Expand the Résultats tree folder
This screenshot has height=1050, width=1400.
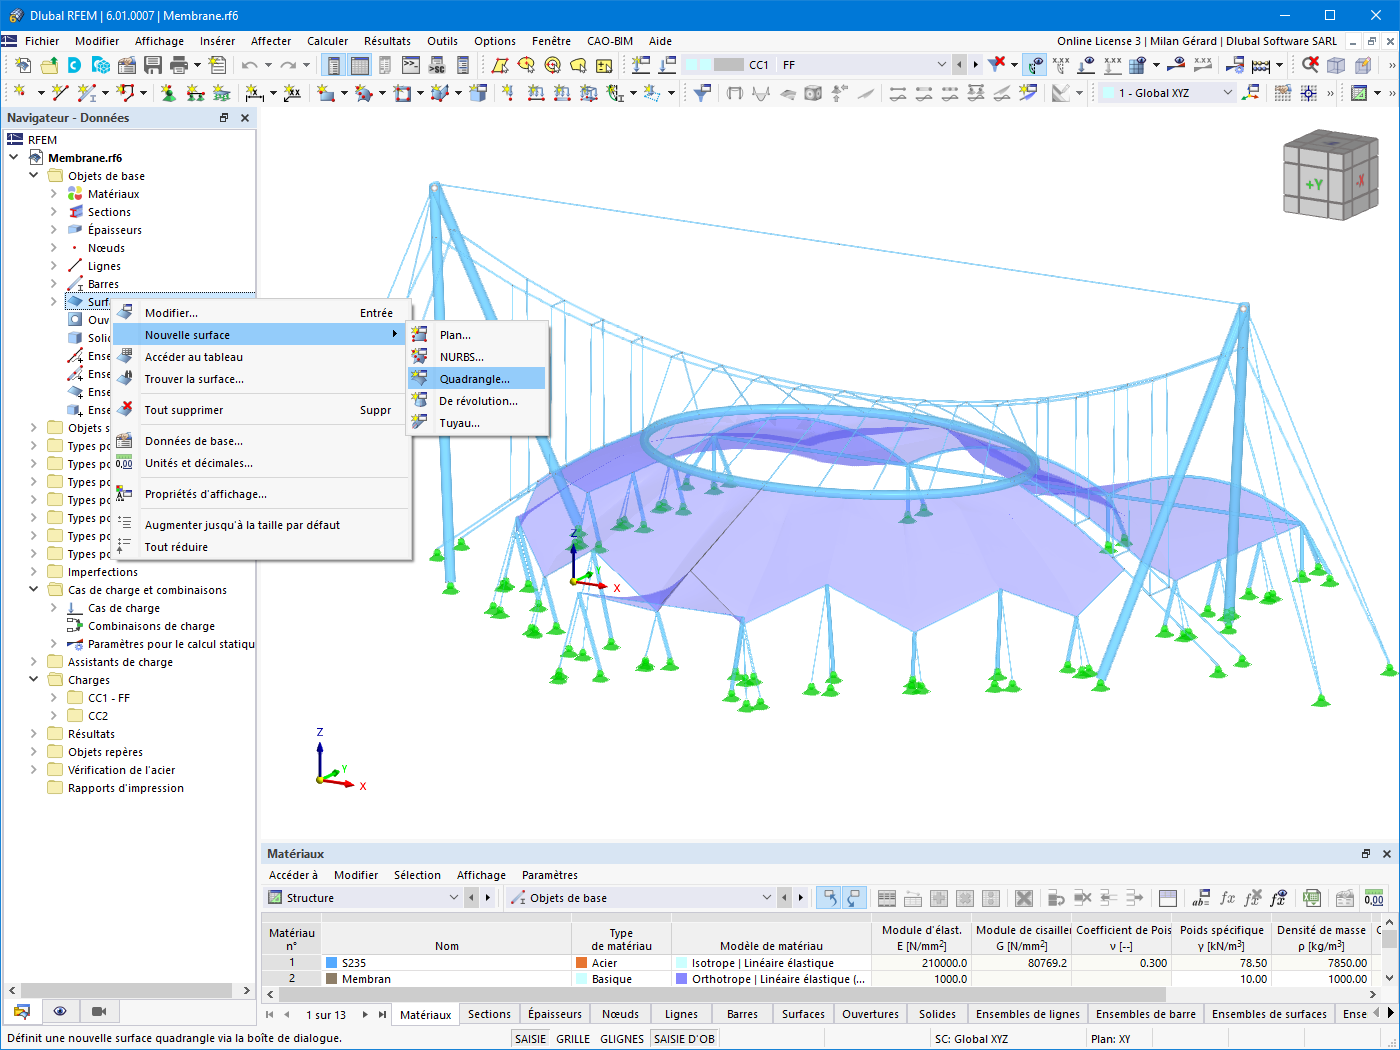pos(34,734)
